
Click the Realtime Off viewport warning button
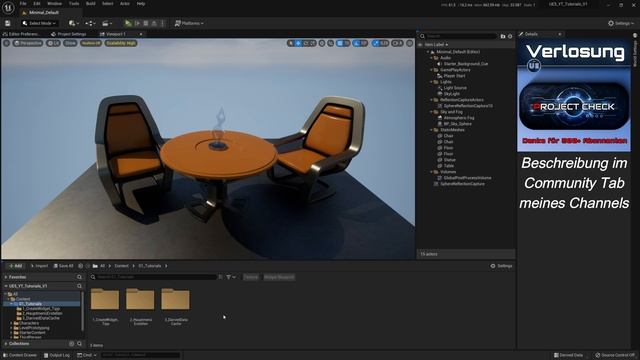click(x=91, y=43)
